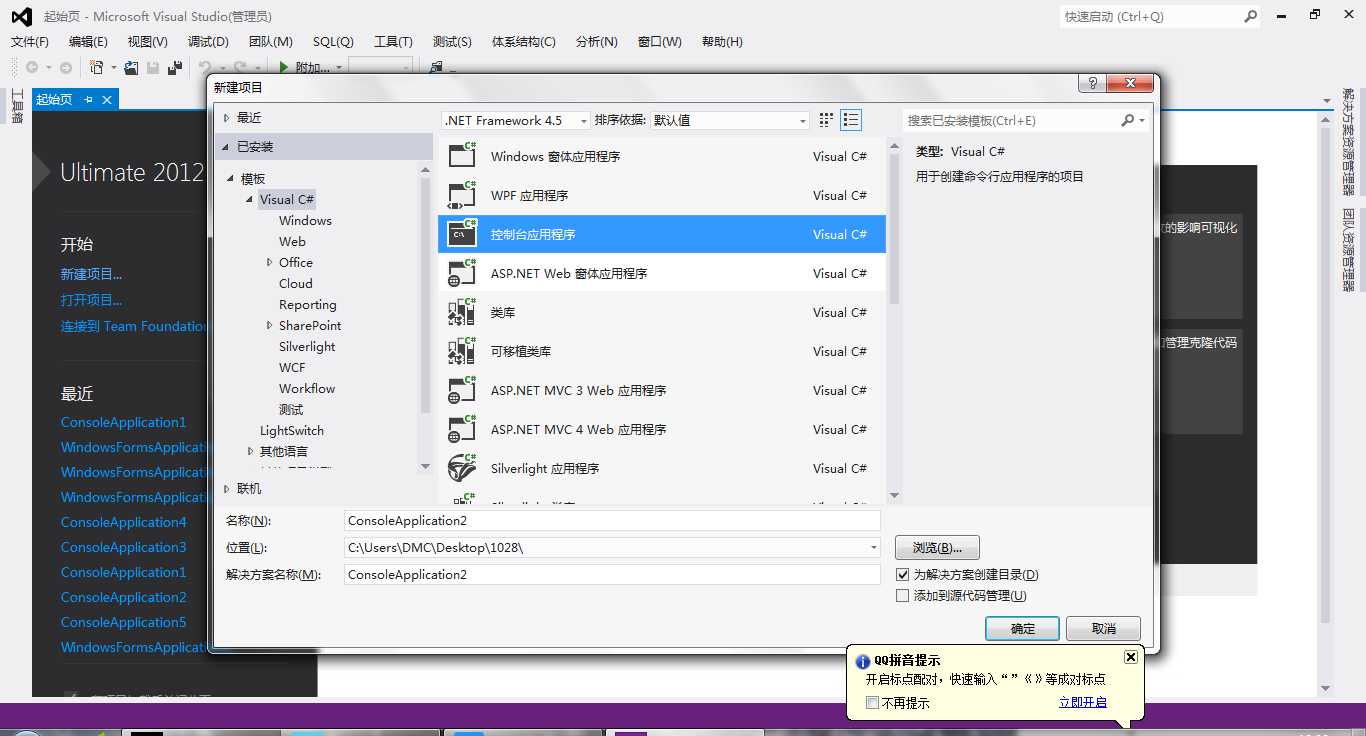
Task: Open recent project ConsoleApplication5 link
Action: pos(123,622)
